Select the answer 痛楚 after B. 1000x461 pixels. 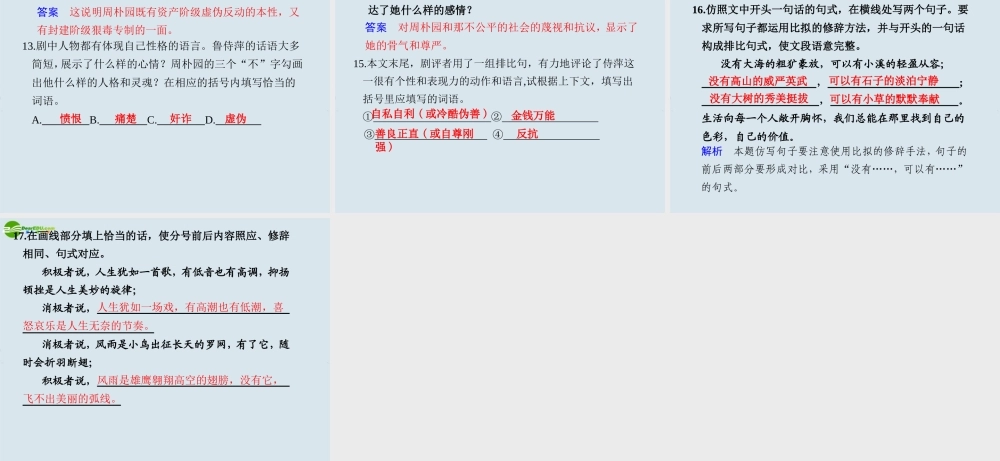click(x=126, y=119)
